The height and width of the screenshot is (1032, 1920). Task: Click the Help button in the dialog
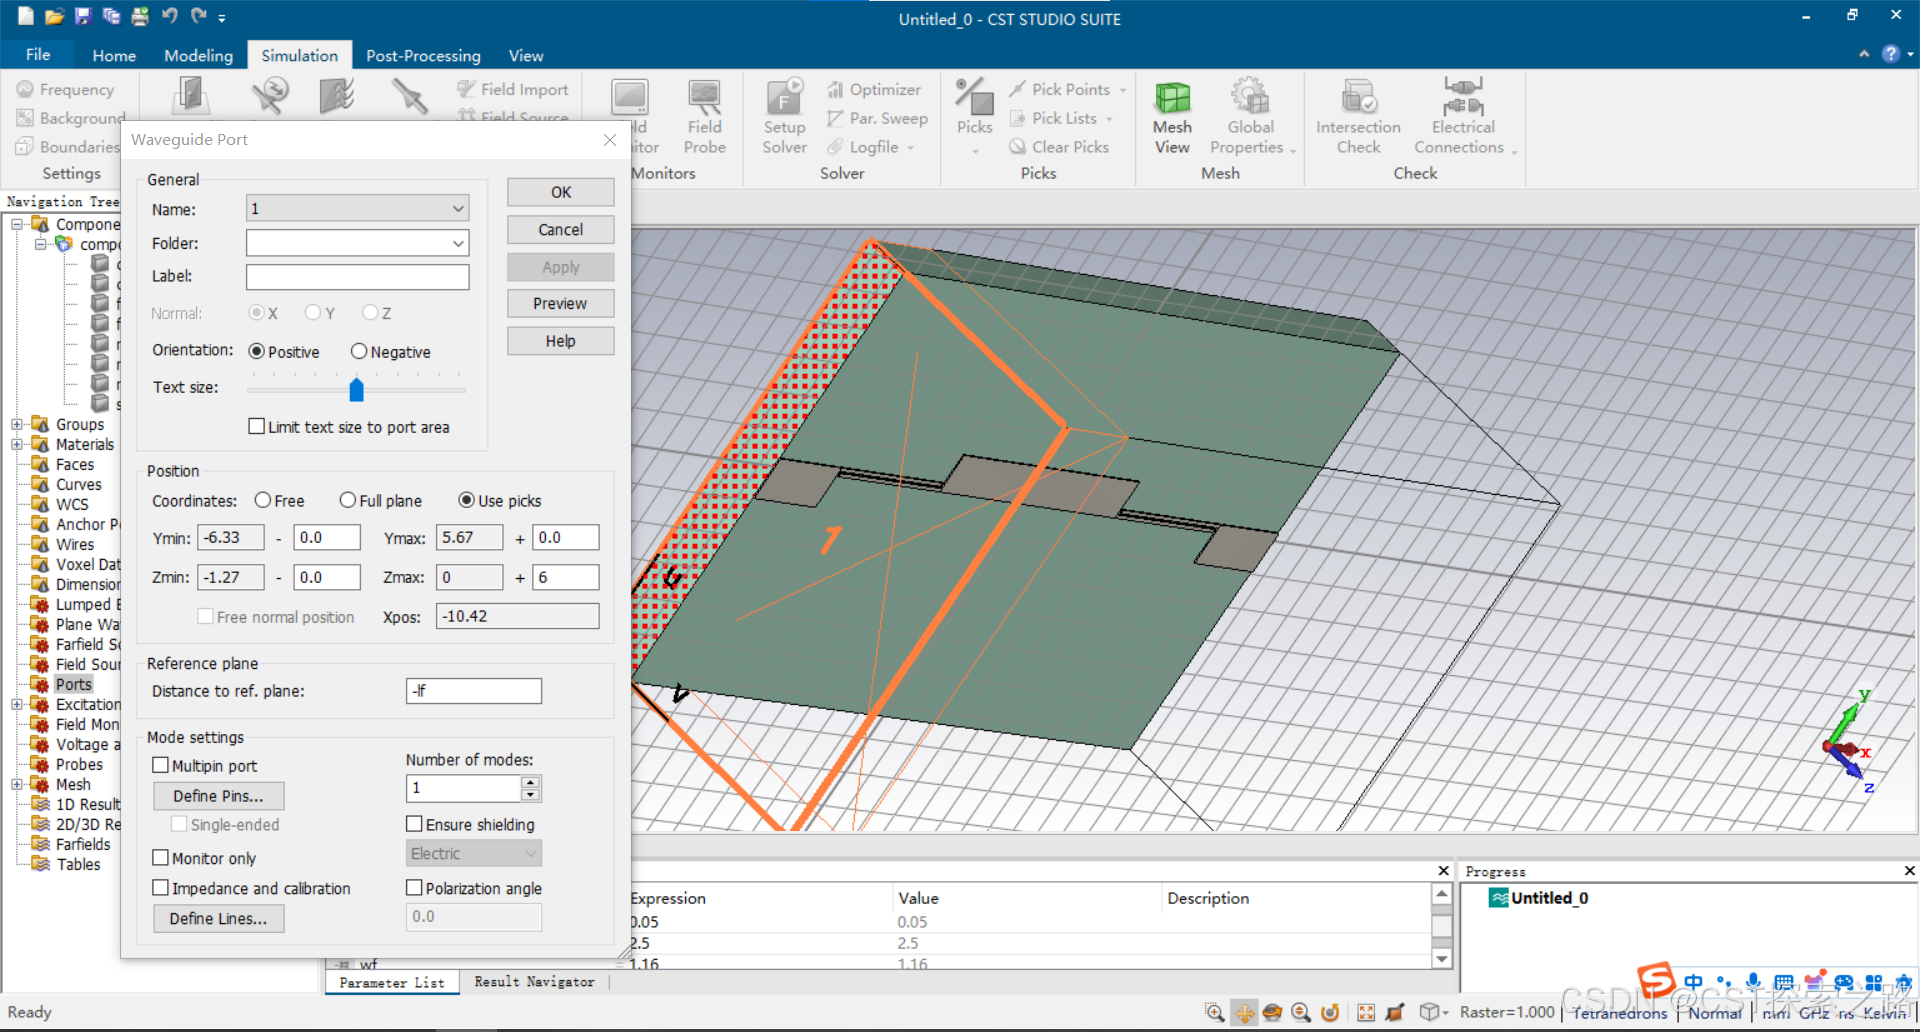coord(560,341)
